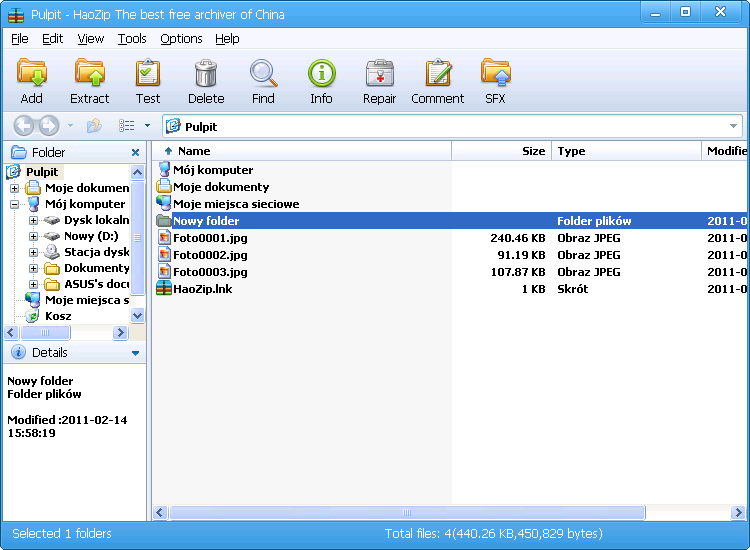Click the Moje miejsca sieciowe icon in file list
750x550 pixels.
click(164, 203)
